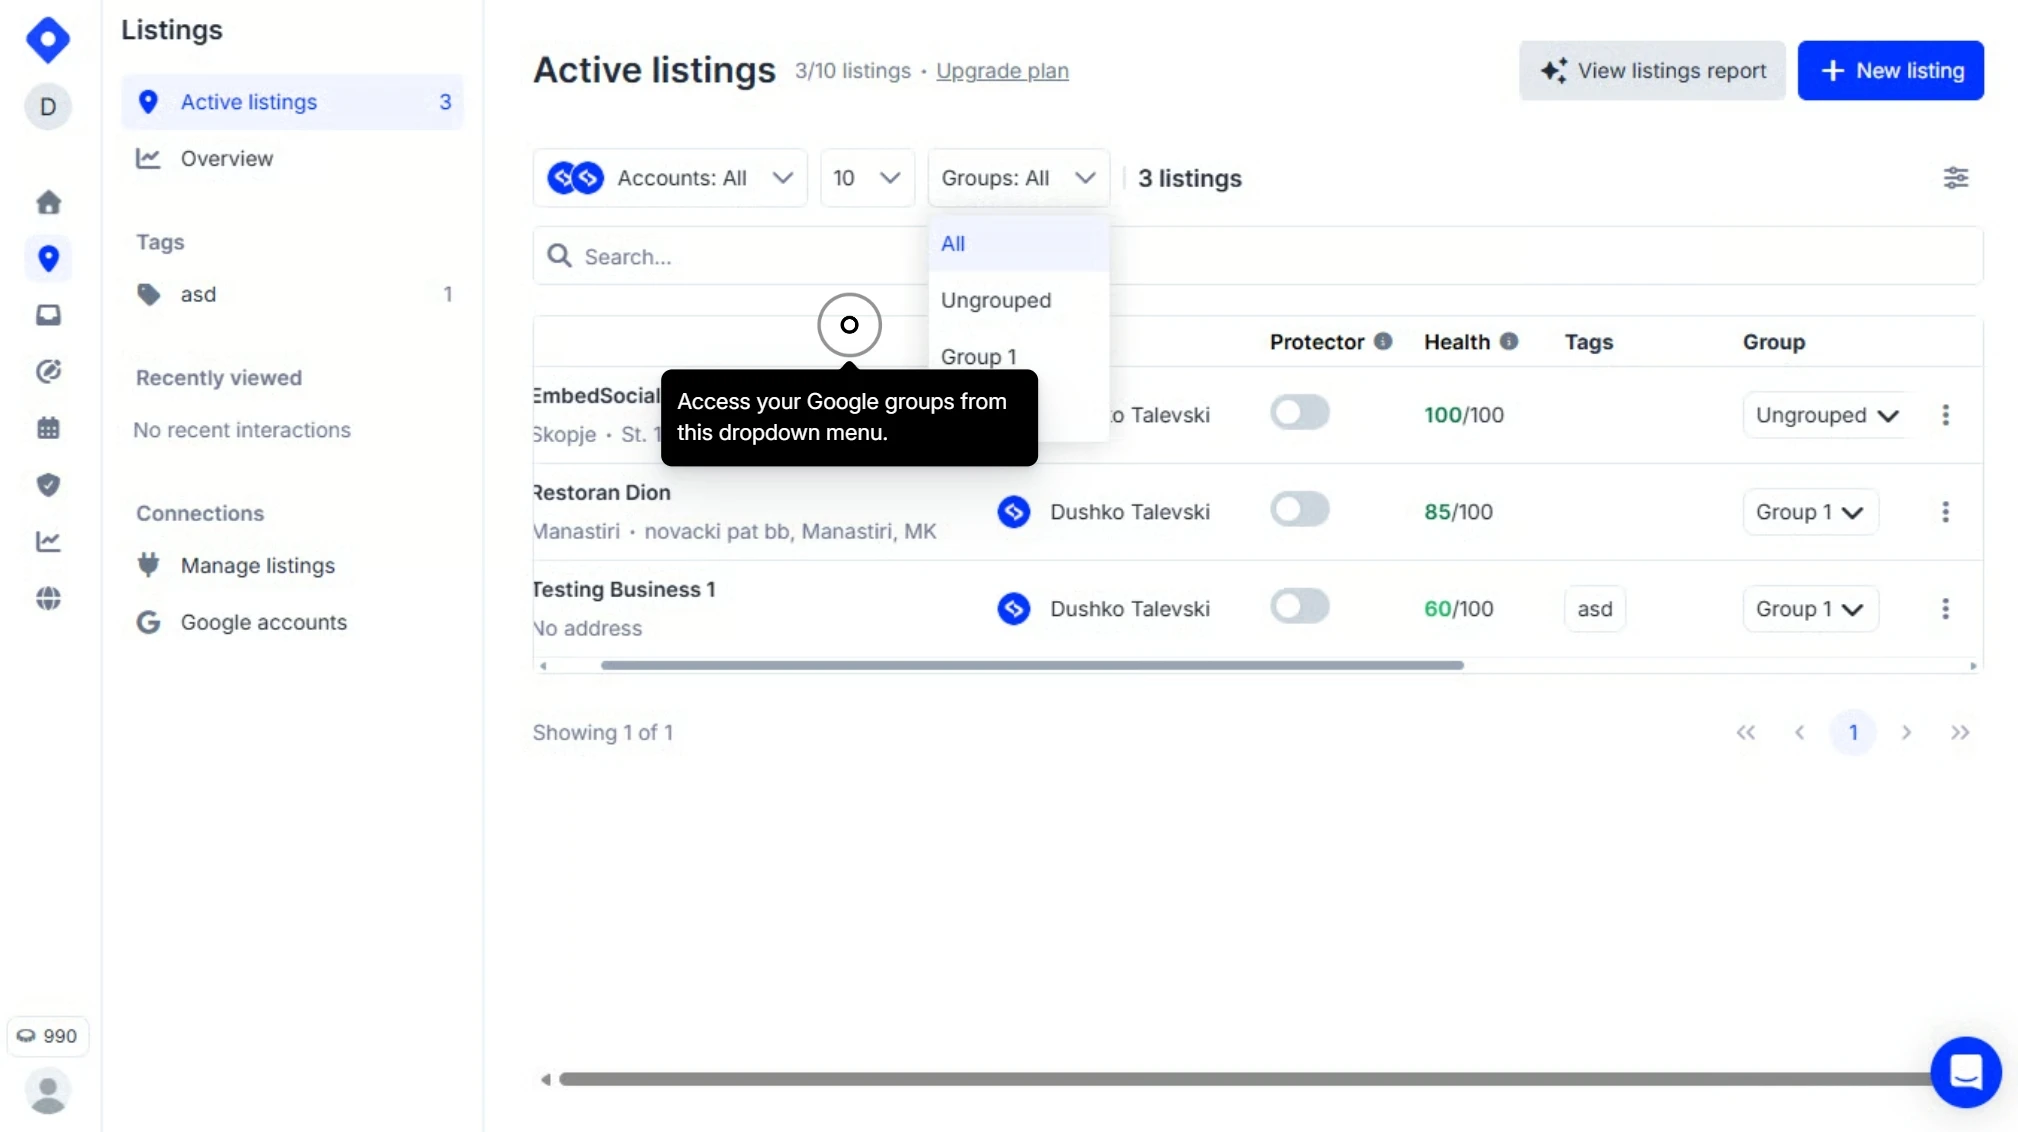
Task: Go to previous page
Action: (x=1799, y=732)
